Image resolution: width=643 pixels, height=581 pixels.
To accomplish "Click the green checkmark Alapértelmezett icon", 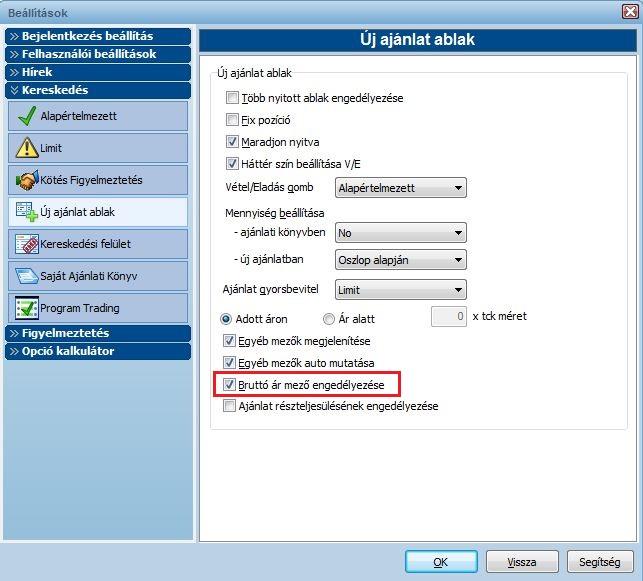I will coord(27,116).
